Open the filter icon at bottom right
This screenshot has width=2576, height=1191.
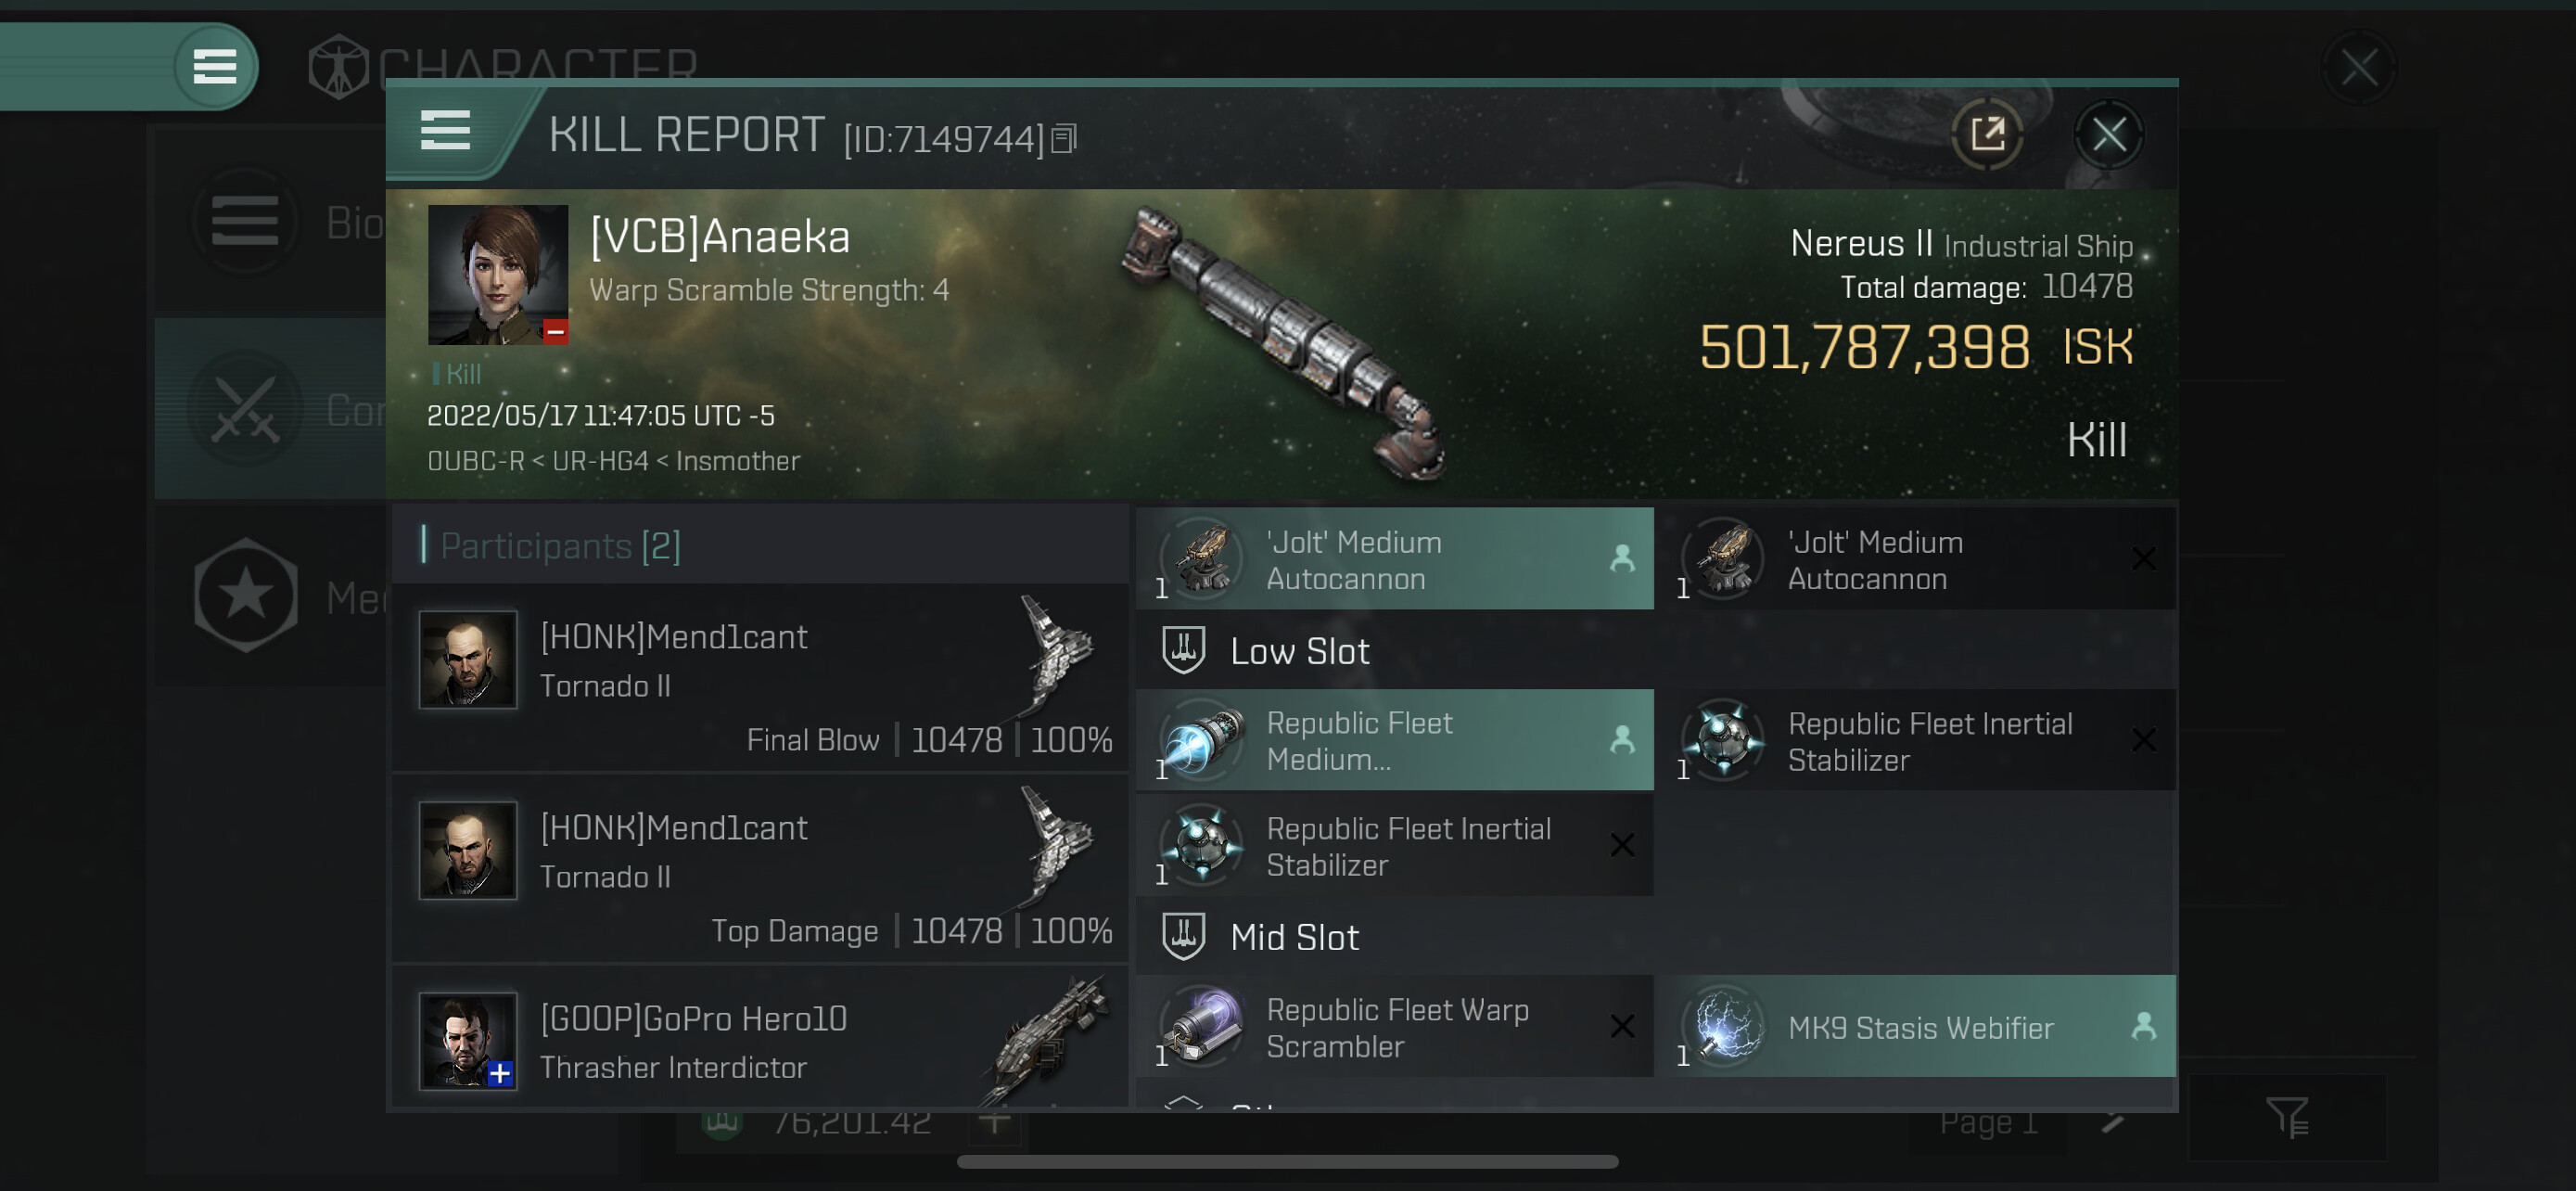point(2286,1117)
